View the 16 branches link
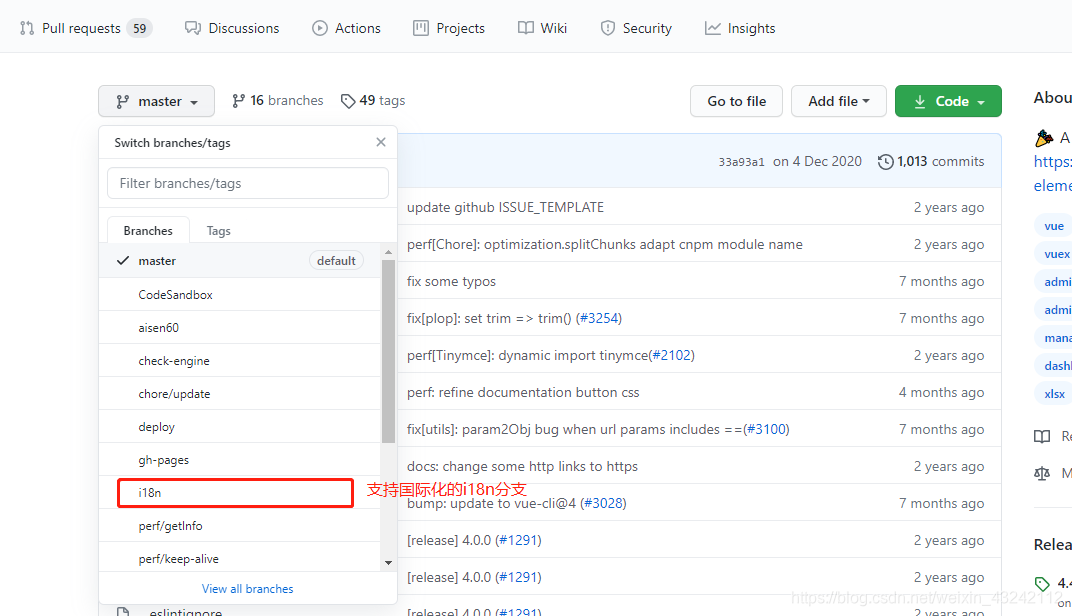Viewport: 1072px width, 616px height. 278,101
